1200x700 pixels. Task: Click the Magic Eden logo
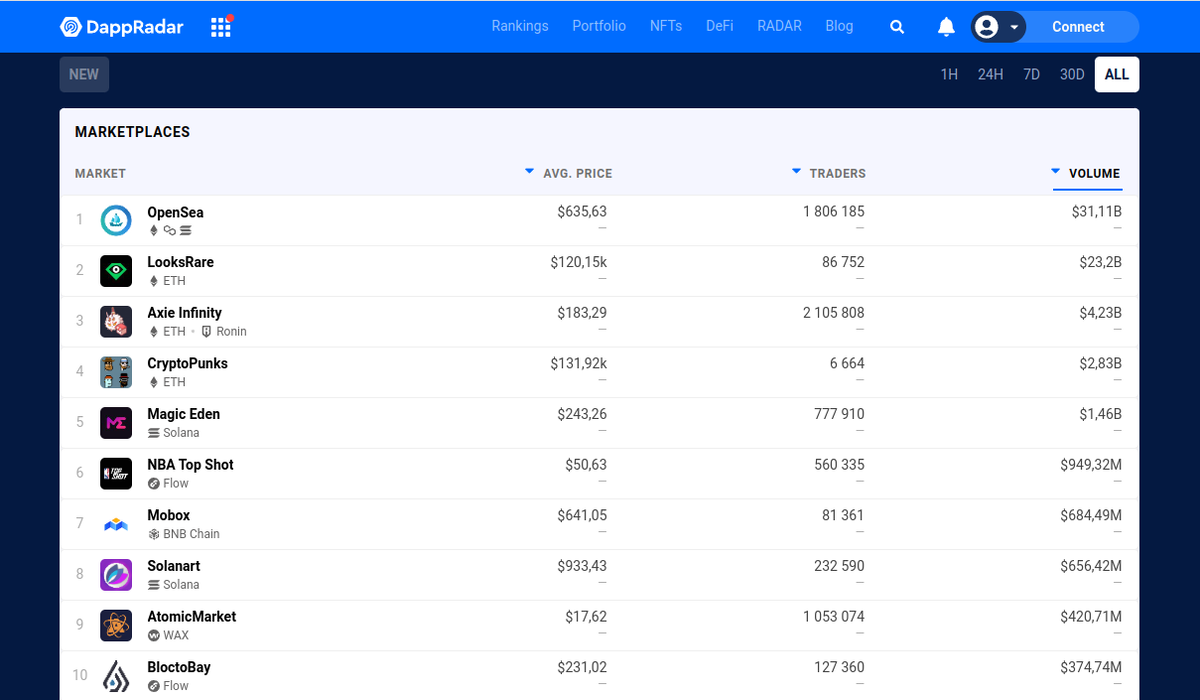coord(116,422)
